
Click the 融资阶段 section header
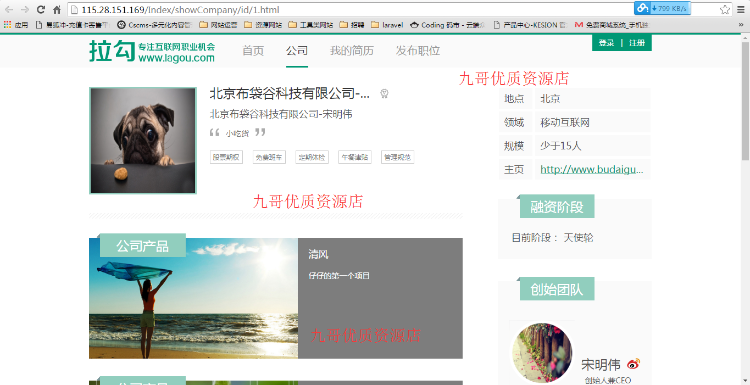pos(557,207)
